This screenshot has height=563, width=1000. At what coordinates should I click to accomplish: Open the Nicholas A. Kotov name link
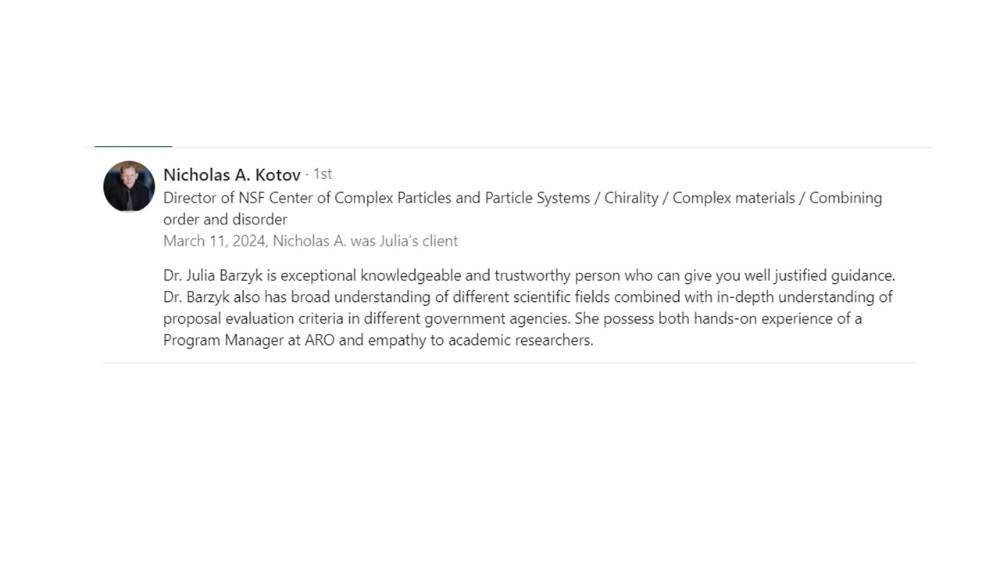pyautogui.click(x=231, y=175)
